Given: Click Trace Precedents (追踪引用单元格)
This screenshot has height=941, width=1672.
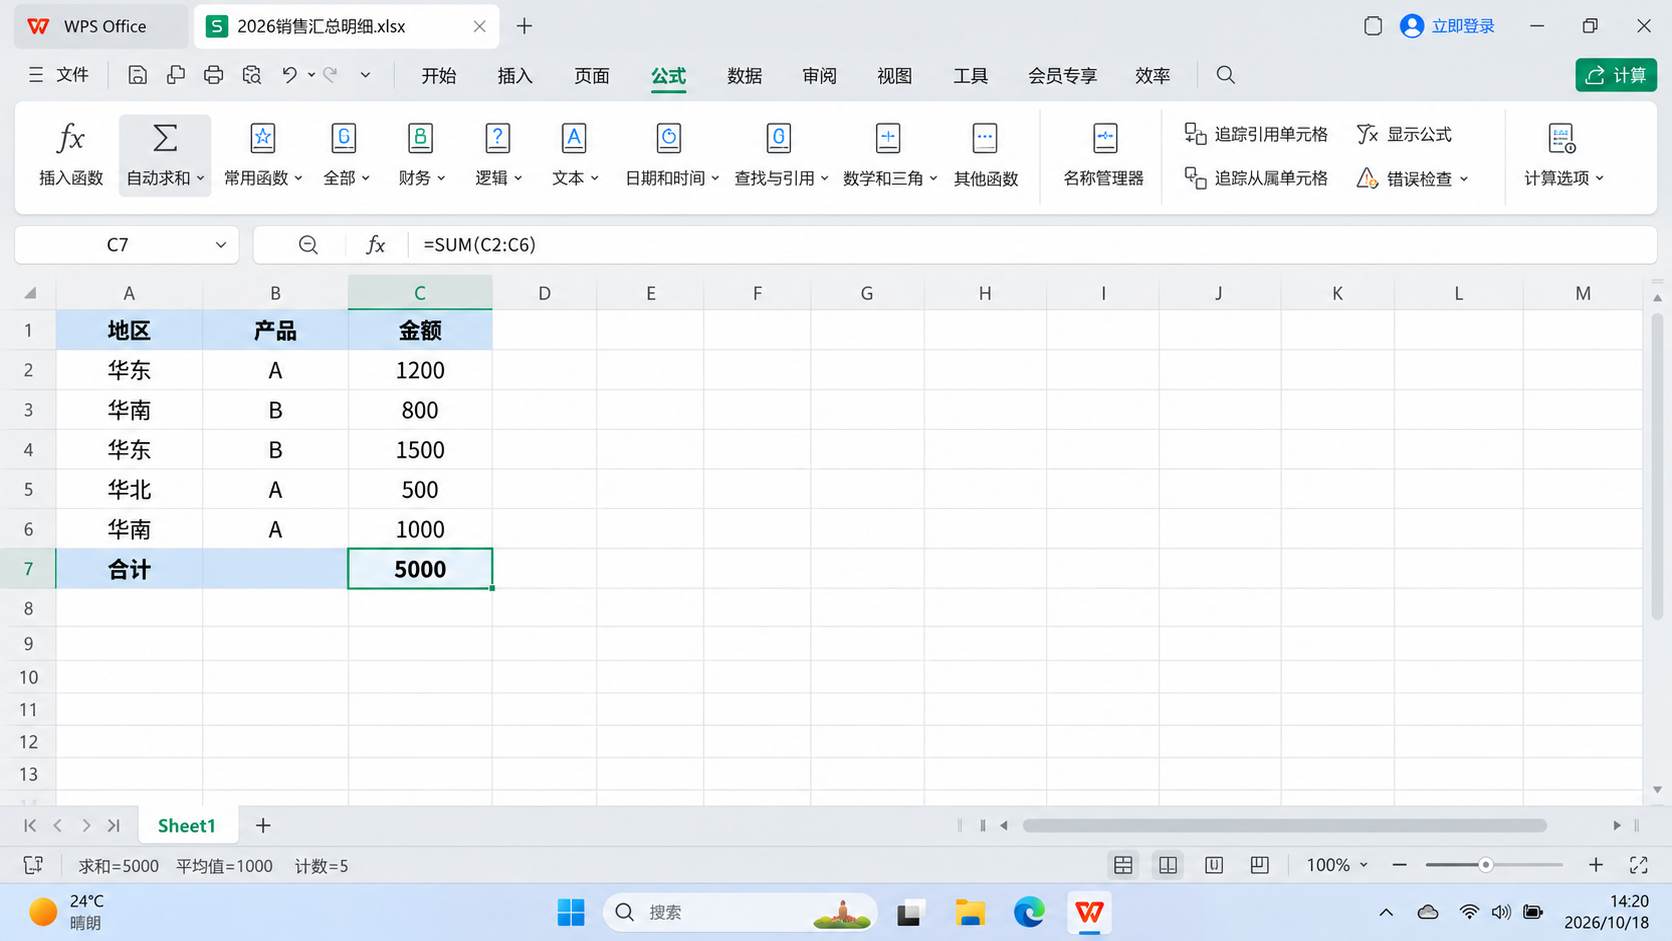Looking at the screenshot, I should (x=1256, y=134).
